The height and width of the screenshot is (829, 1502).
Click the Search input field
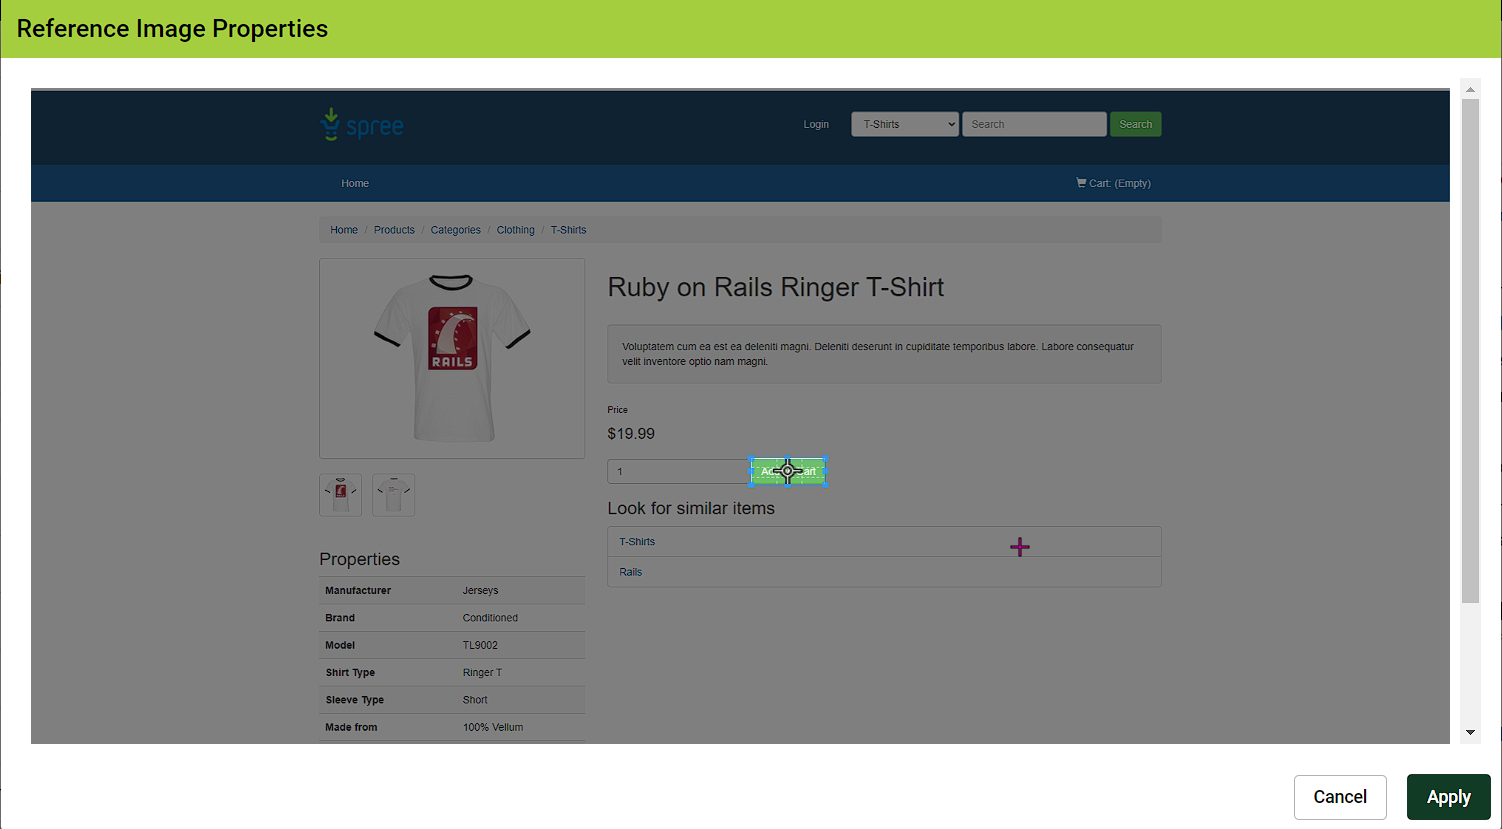[1034, 124]
